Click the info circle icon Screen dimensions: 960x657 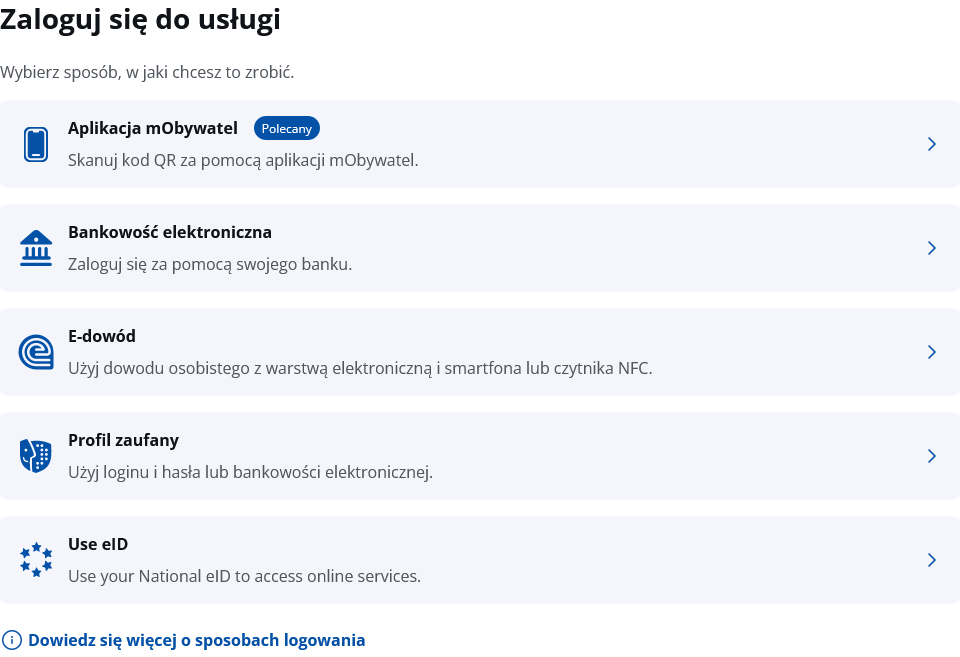coord(12,640)
